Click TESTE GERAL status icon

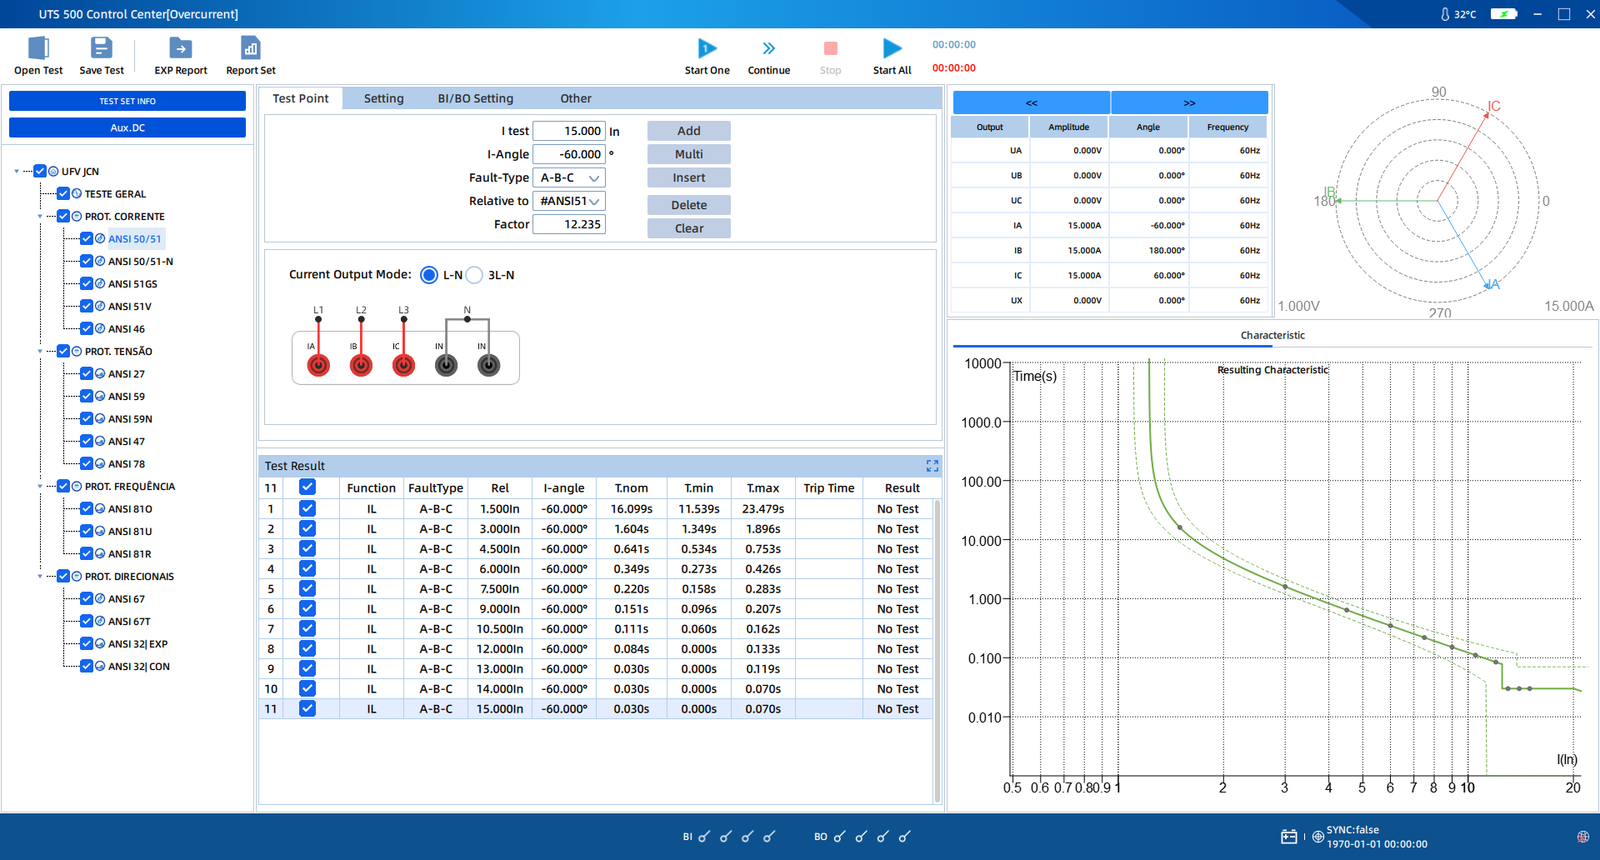tap(77, 194)
